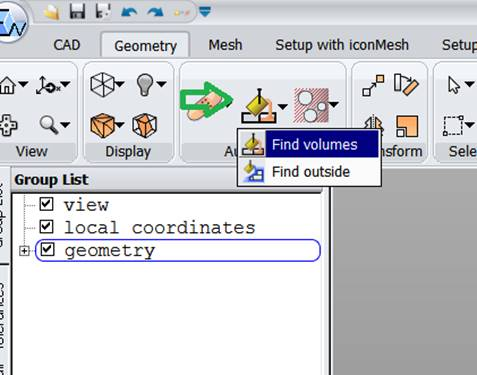
Task: Undo the last action
Action: point(129,12)
